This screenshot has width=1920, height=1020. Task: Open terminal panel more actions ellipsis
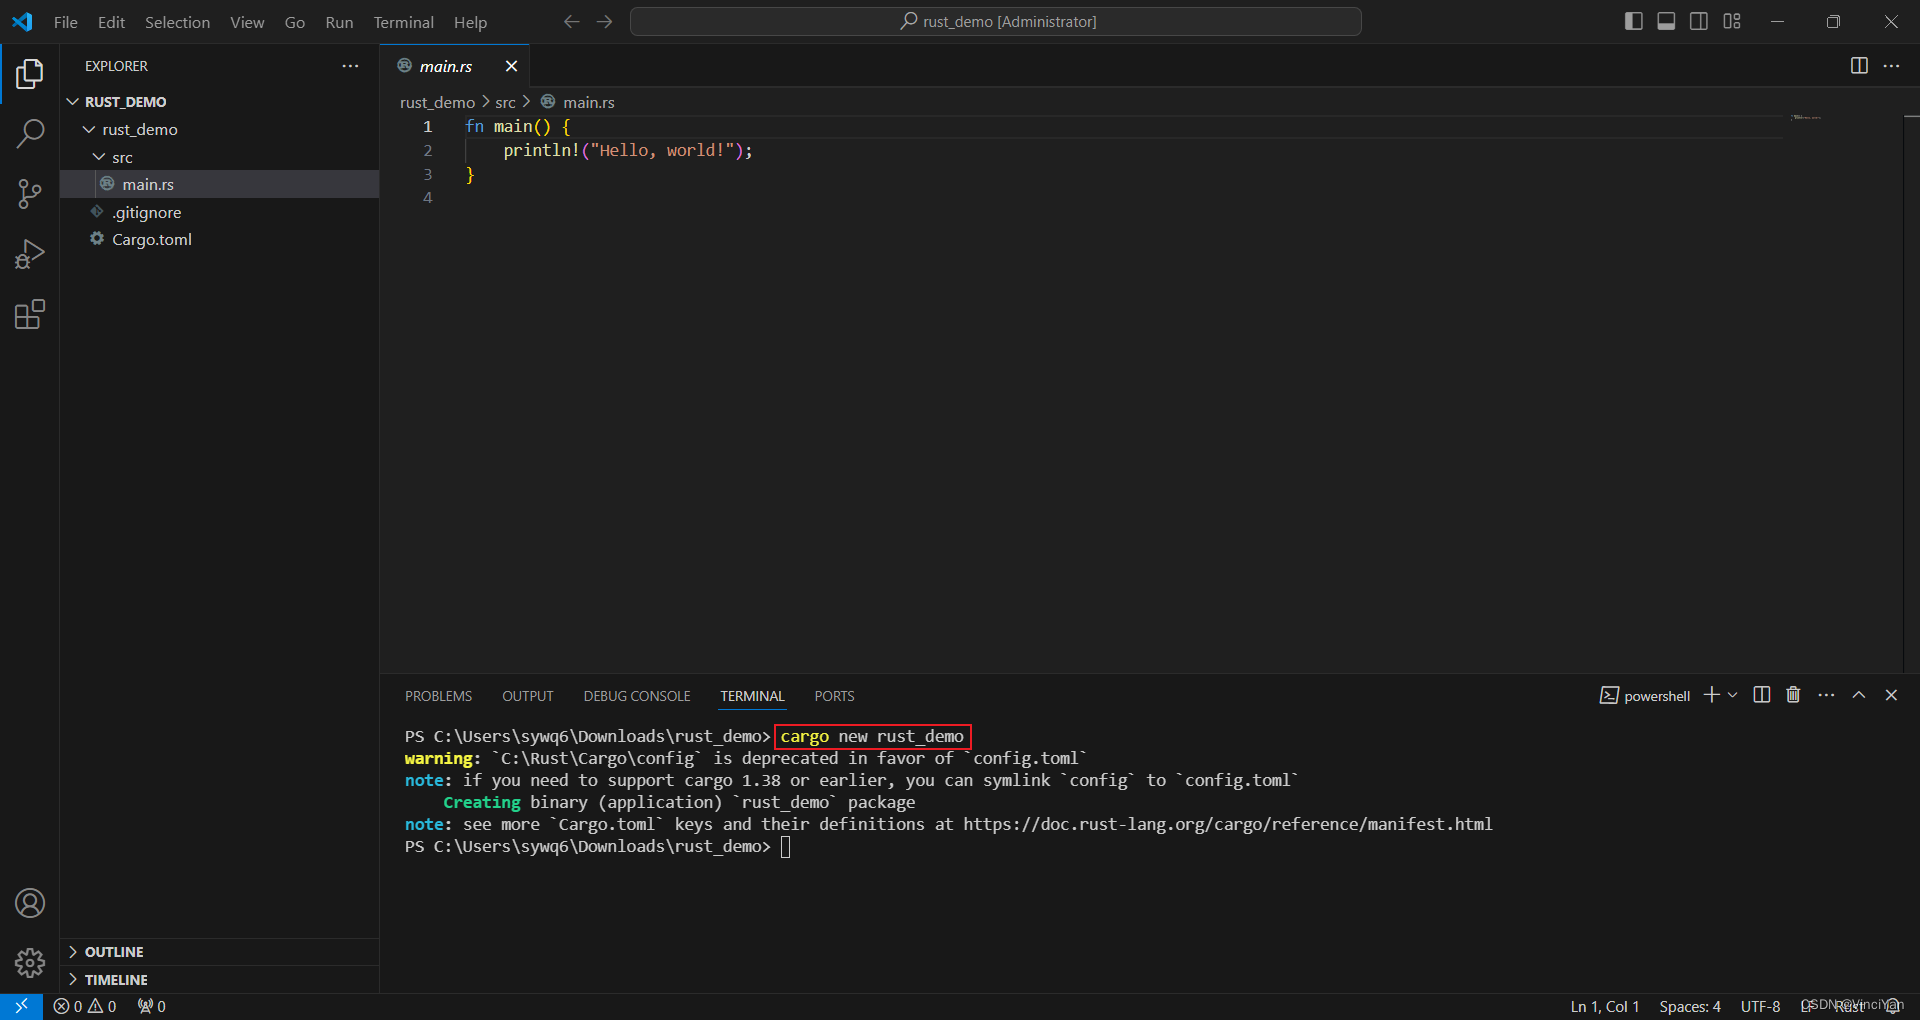coord(1826,695)
